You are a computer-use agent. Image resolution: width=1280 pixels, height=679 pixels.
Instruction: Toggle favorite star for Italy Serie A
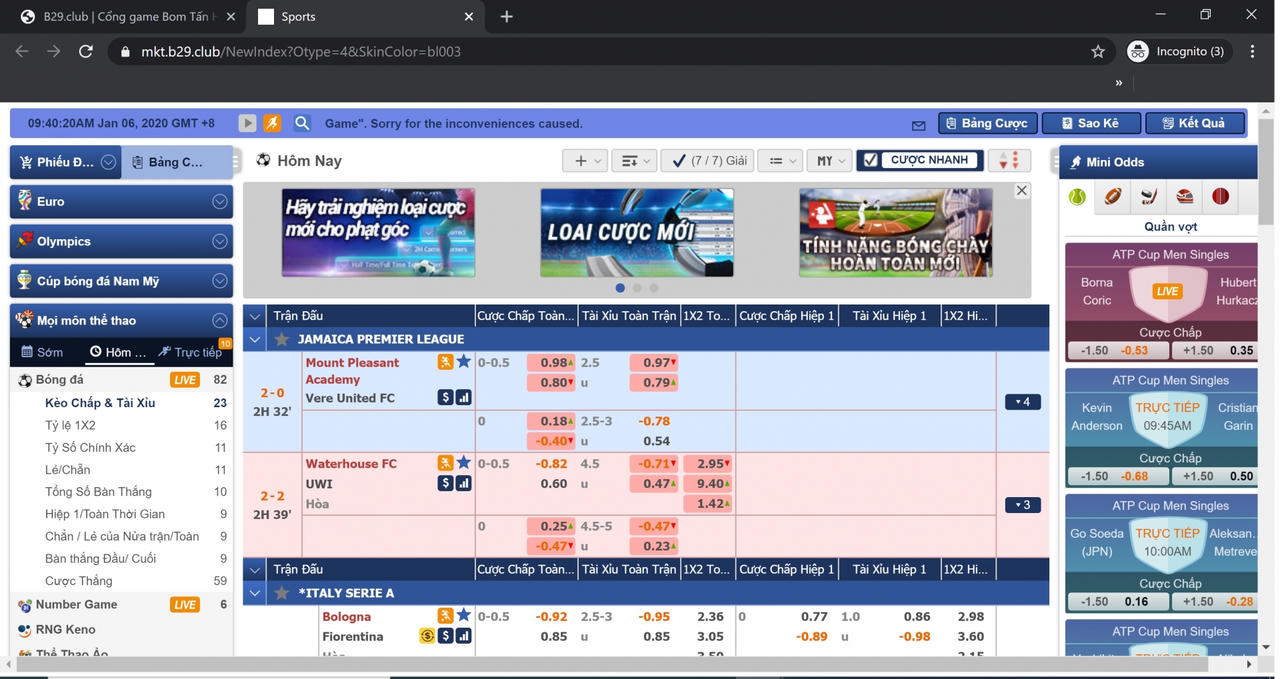(x=282, y=593)
